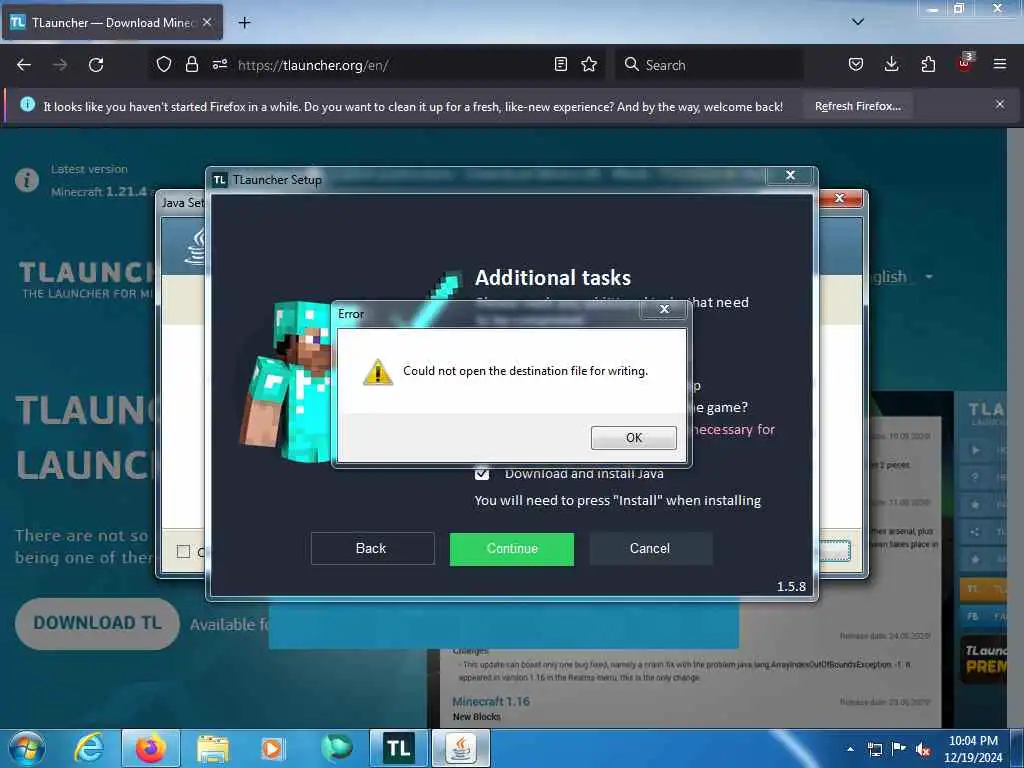Open the Action Center flag icon
Screen dimensions: 1024x768
pyautogui.click(x=899, y=748)
